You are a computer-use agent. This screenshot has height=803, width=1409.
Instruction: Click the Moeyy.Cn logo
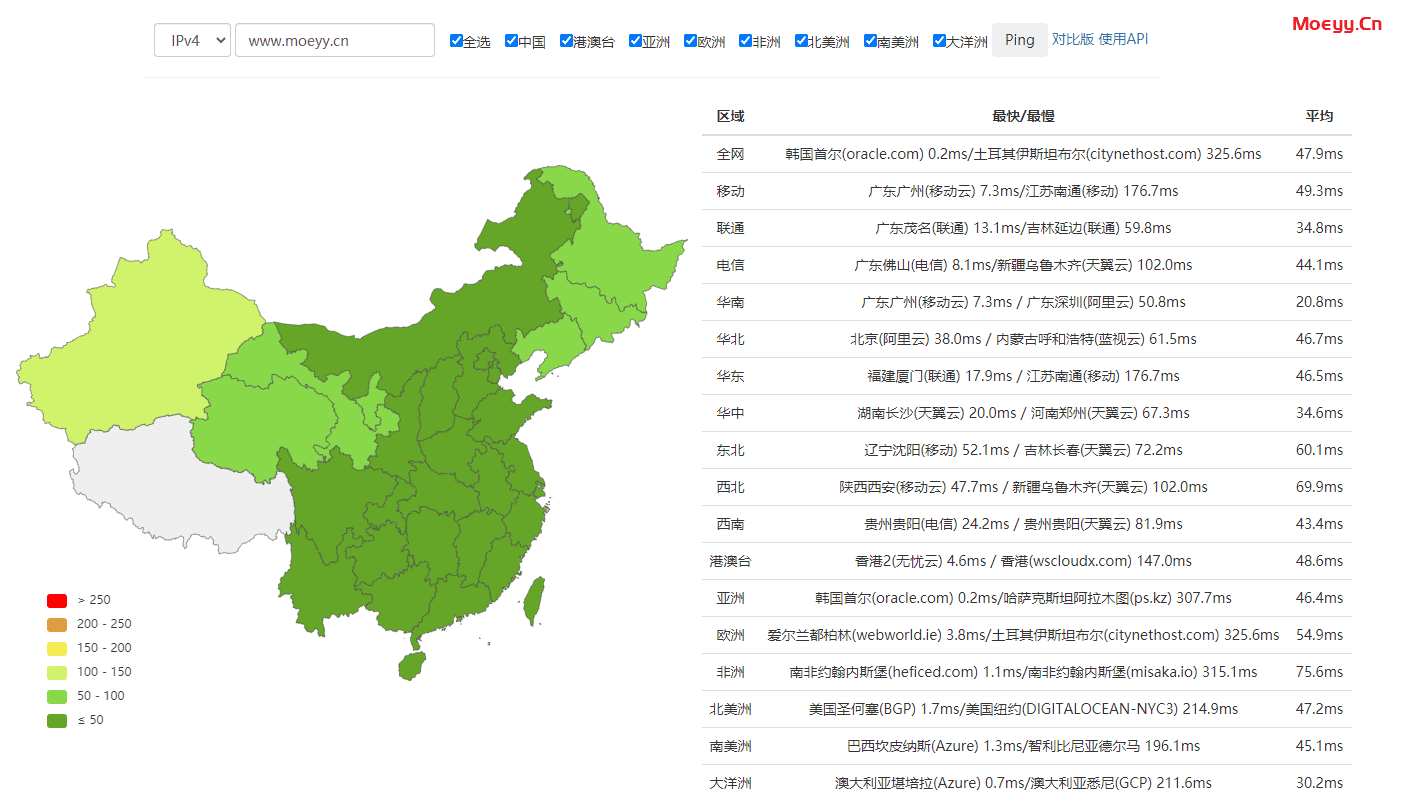coord(1336,24)
